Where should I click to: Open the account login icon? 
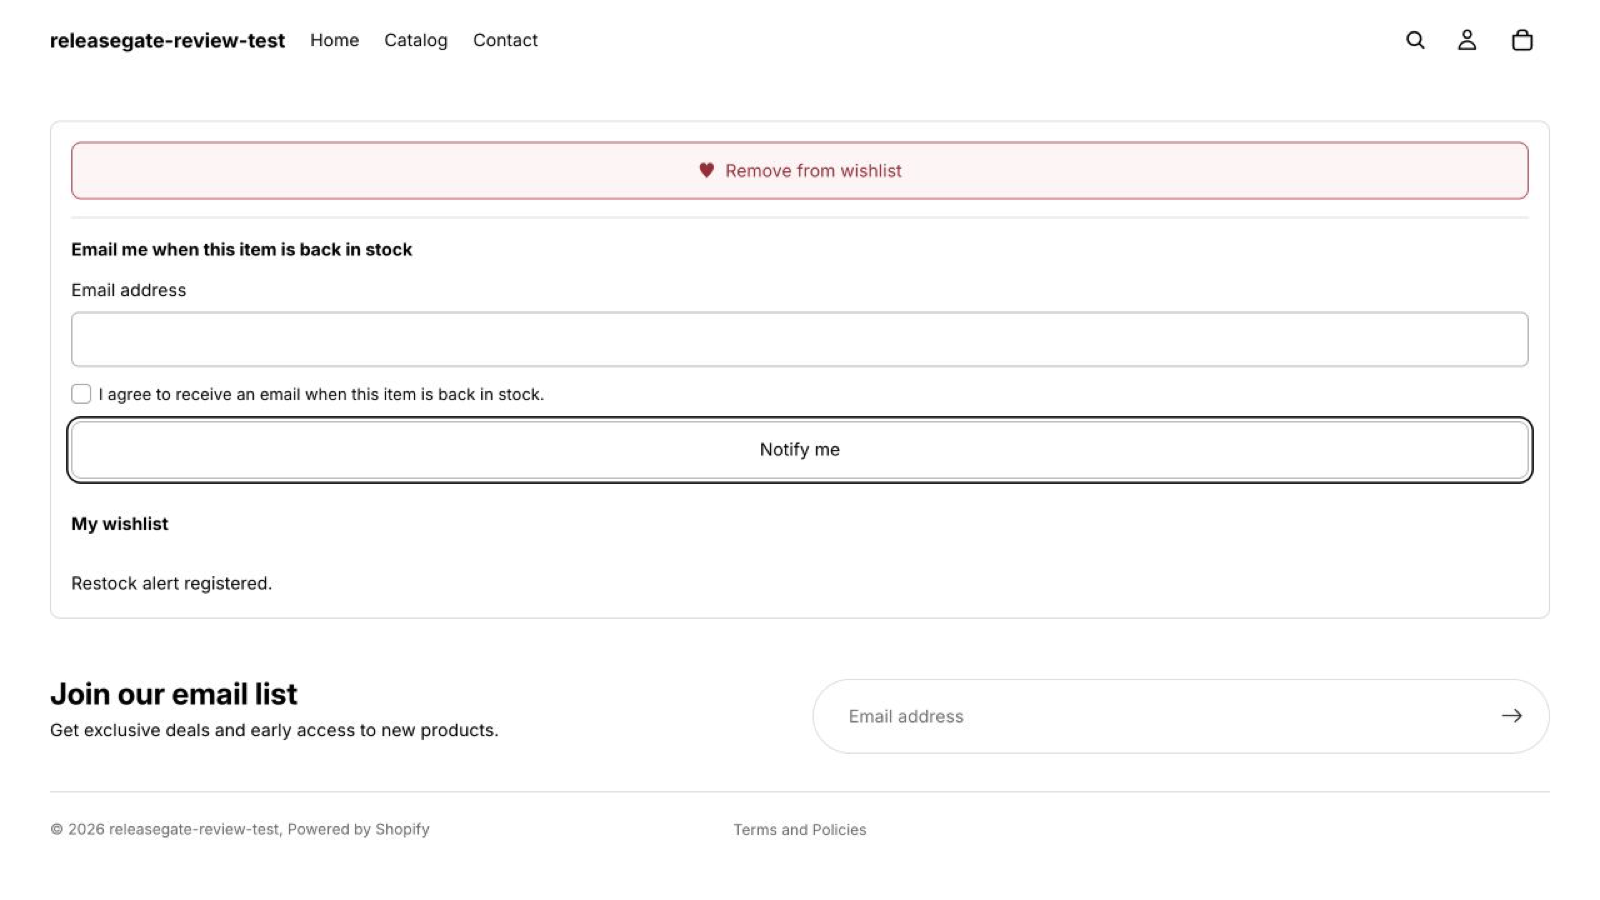(x=1467, y=40)
